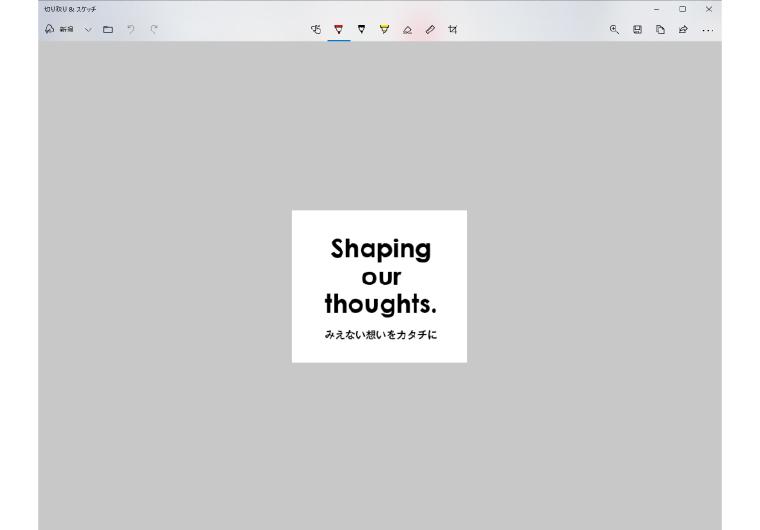
Task: Save the snip with the floppy disk icon
Action: click(637, 30)
